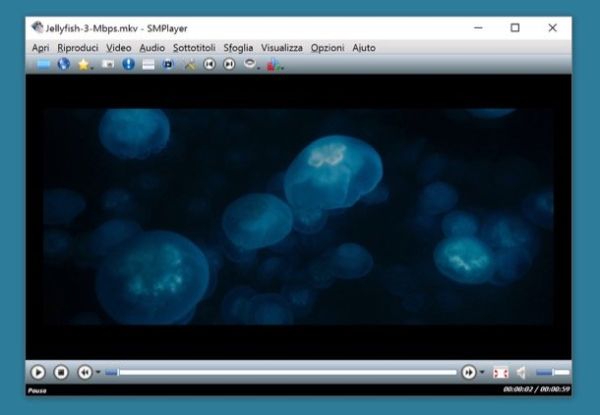
Task: Expand the forward button dropdown arrow
Action: click(x=481, y=373)
